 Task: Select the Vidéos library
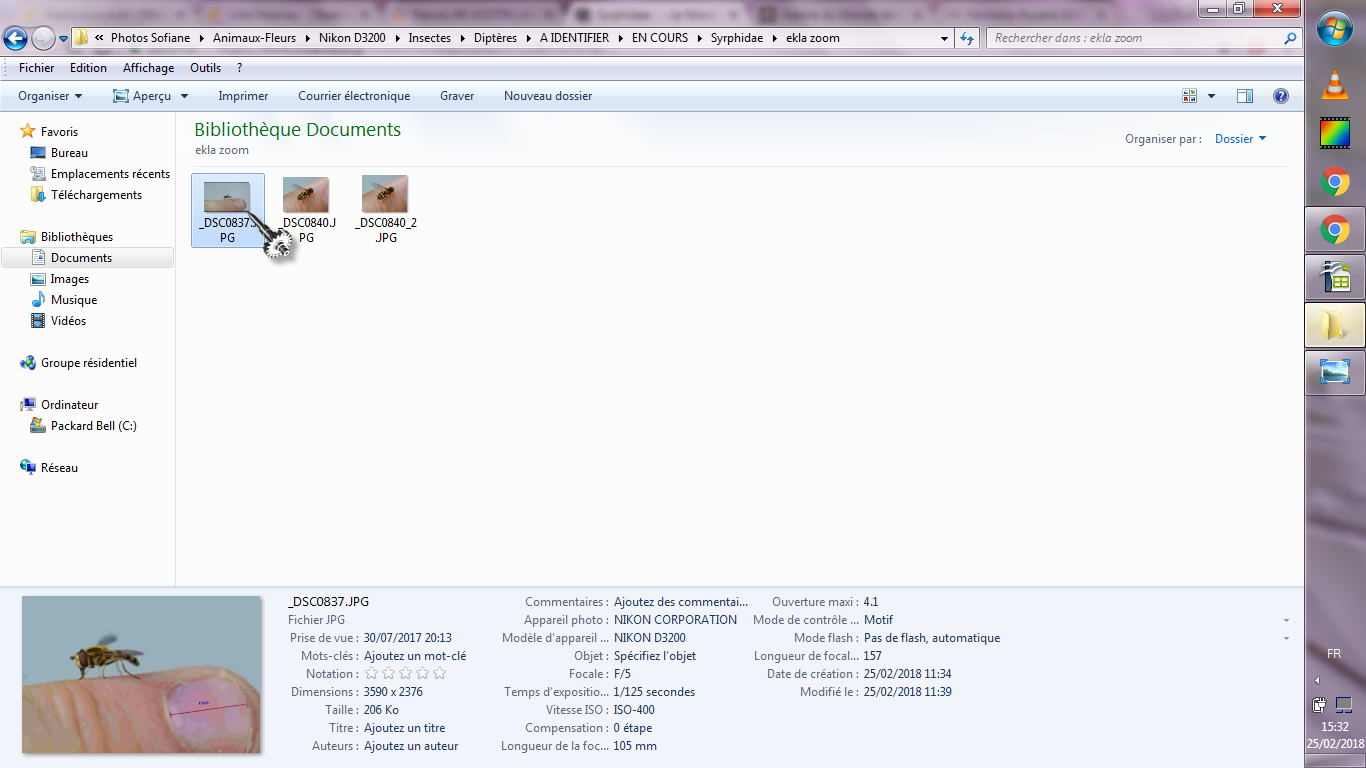[x=68, y=321]
